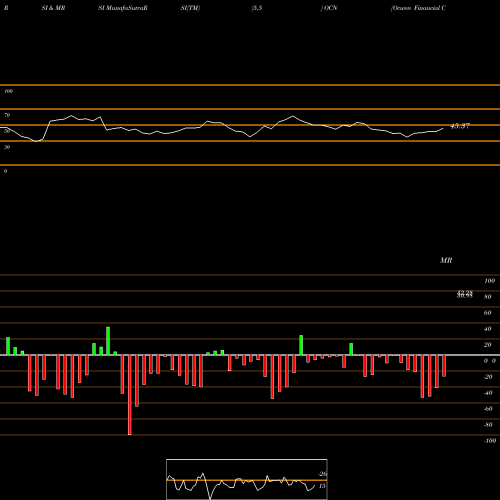Click the MR axis label 80
Image resolution: width=500 pixels, height=500 pixels.
(487, 297)
